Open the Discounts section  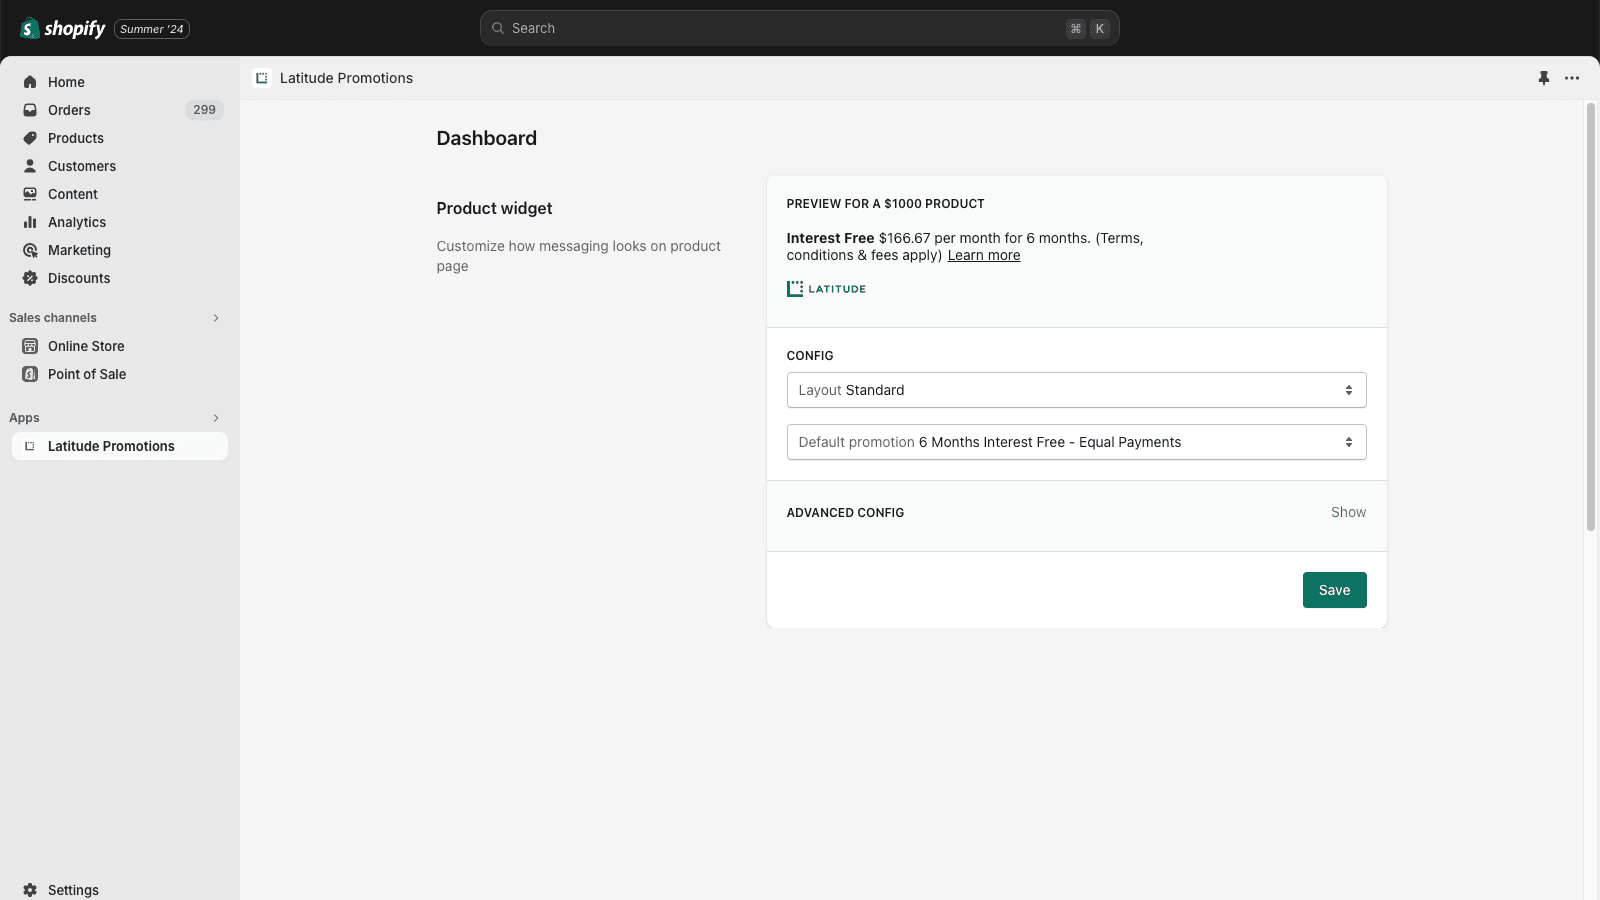tap(79, 278)
